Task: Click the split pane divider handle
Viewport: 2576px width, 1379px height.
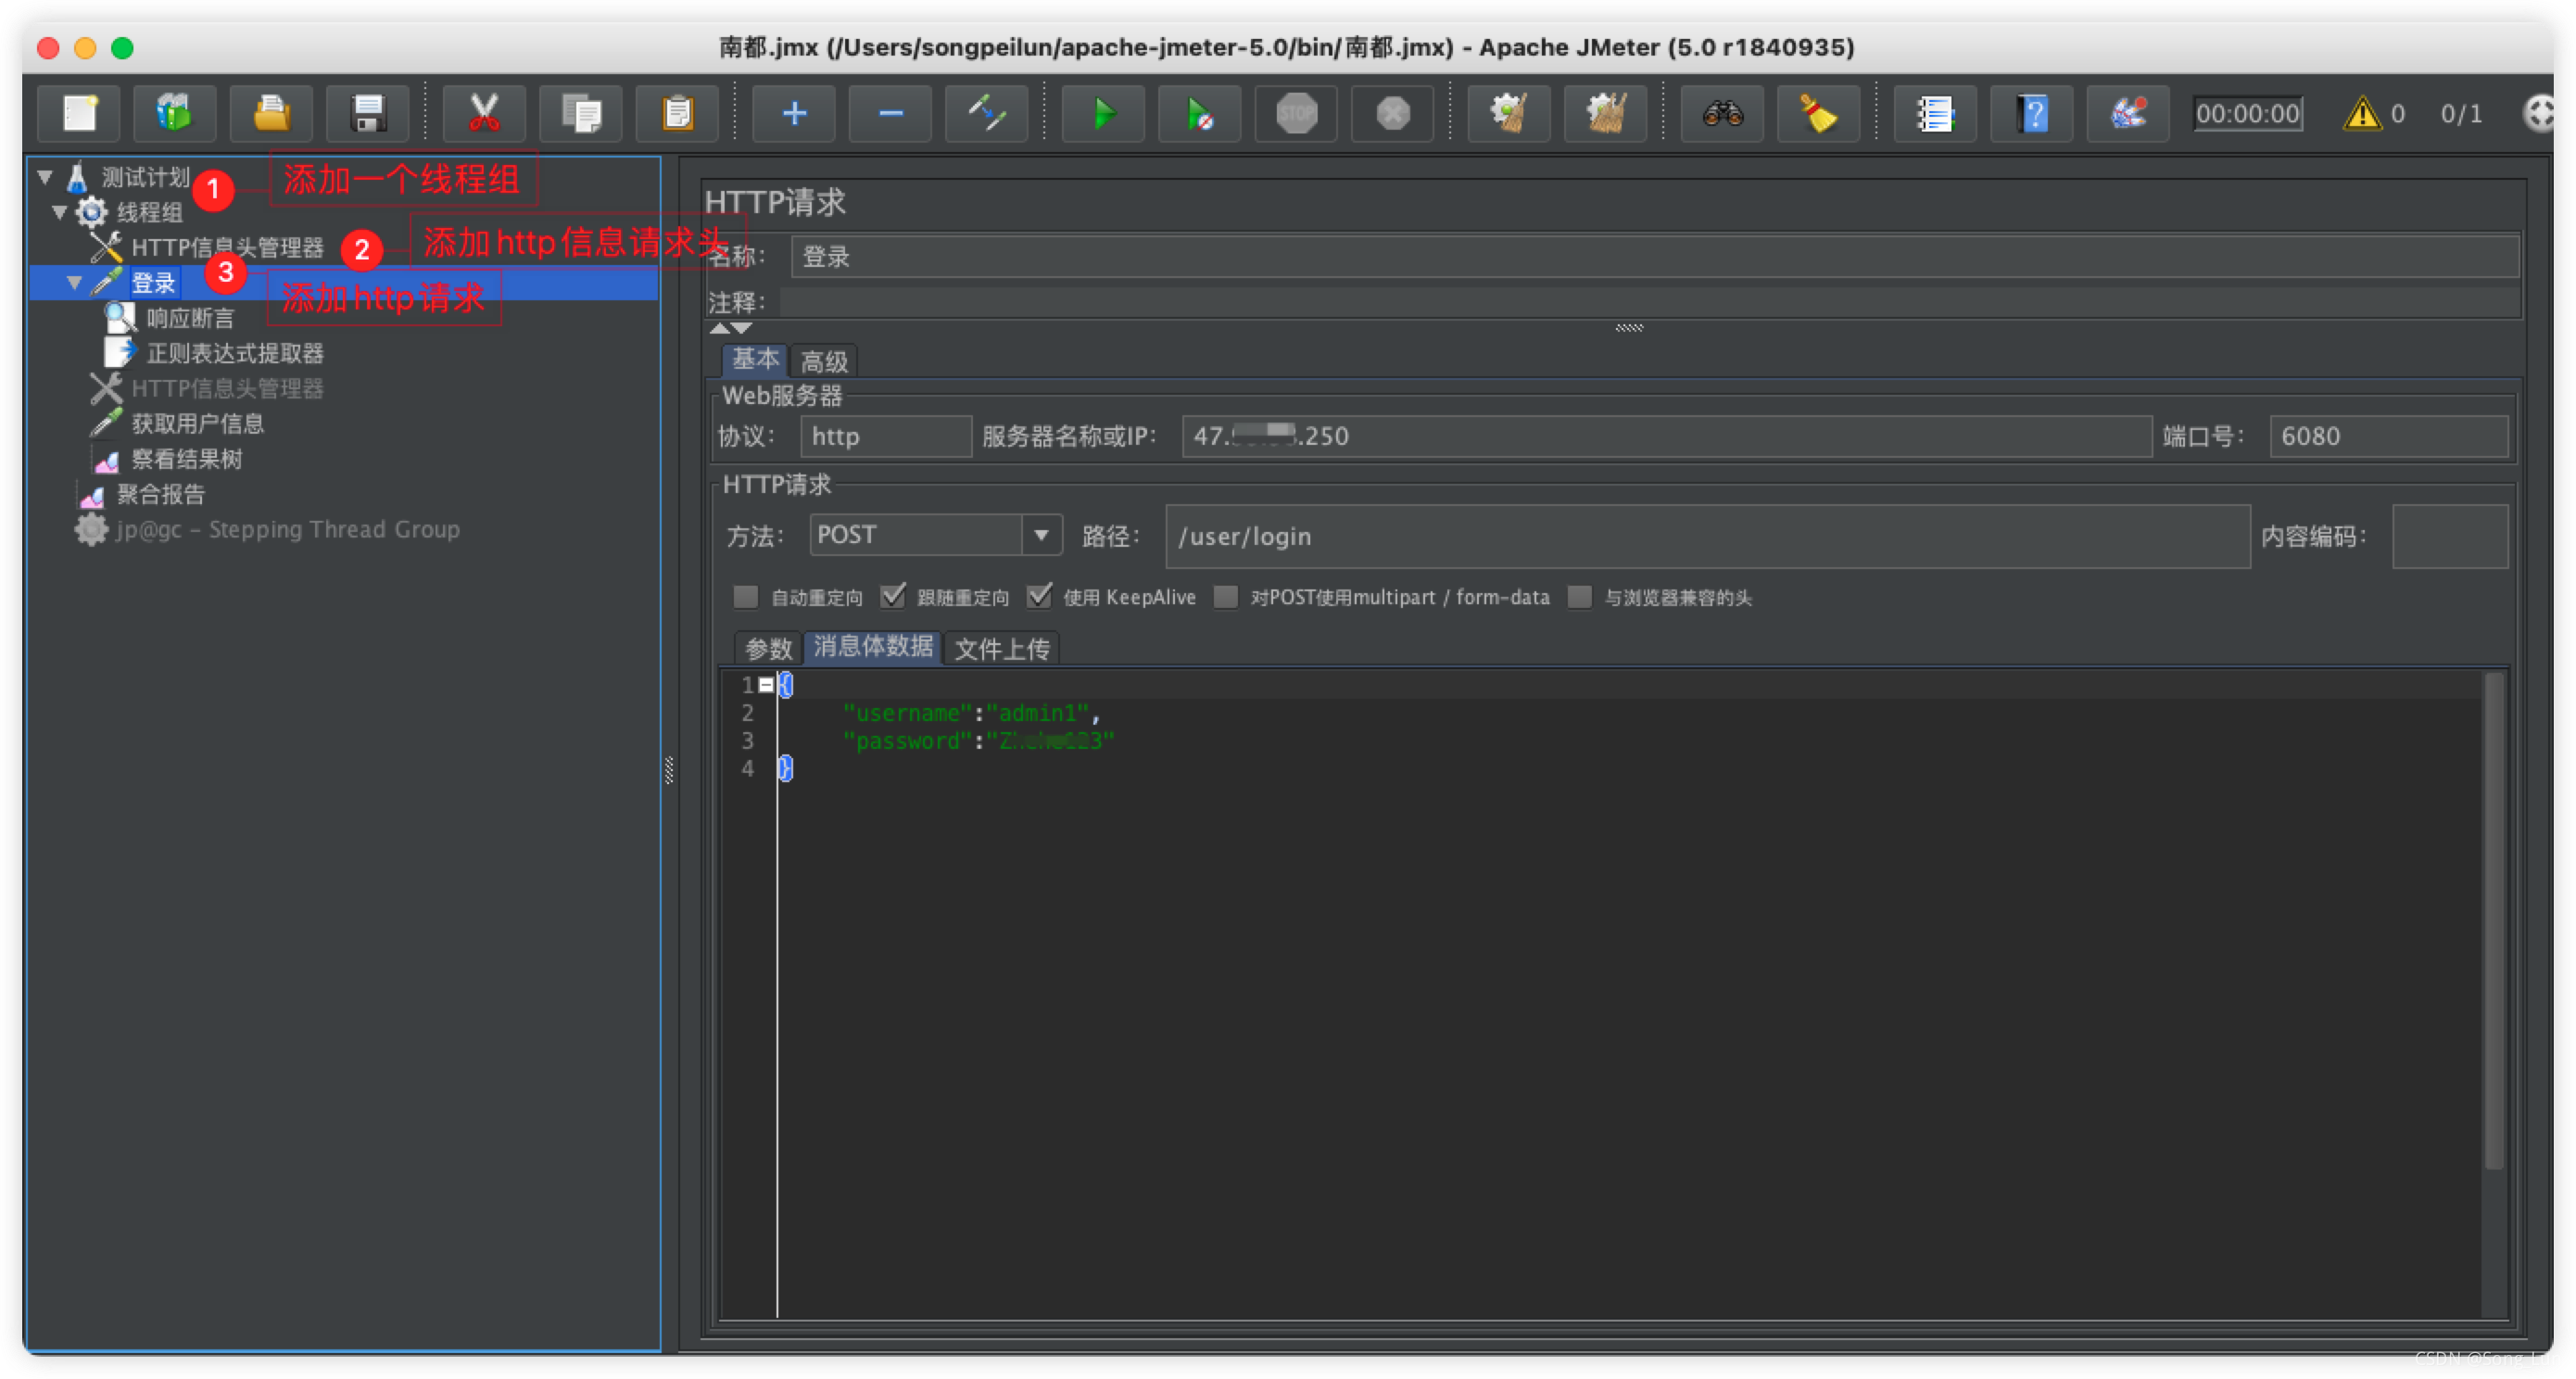Action: point(669,770)
